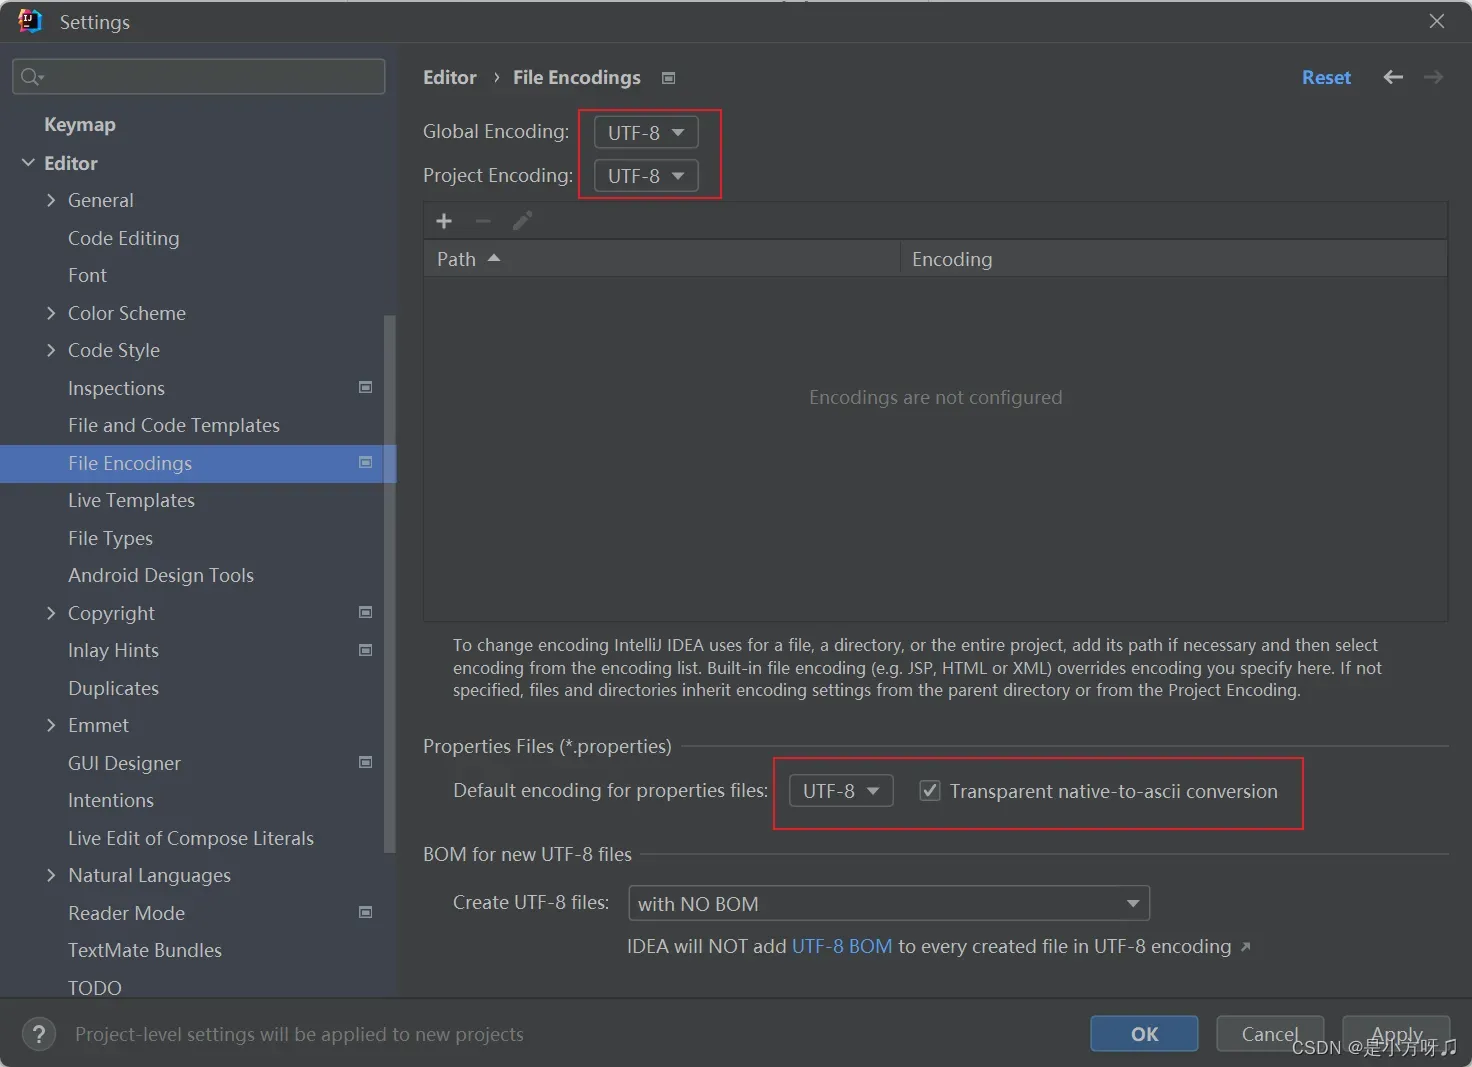The image size is (1472, 1067).
Task: Click the remove path minus icon
Action: pos(483,221)
